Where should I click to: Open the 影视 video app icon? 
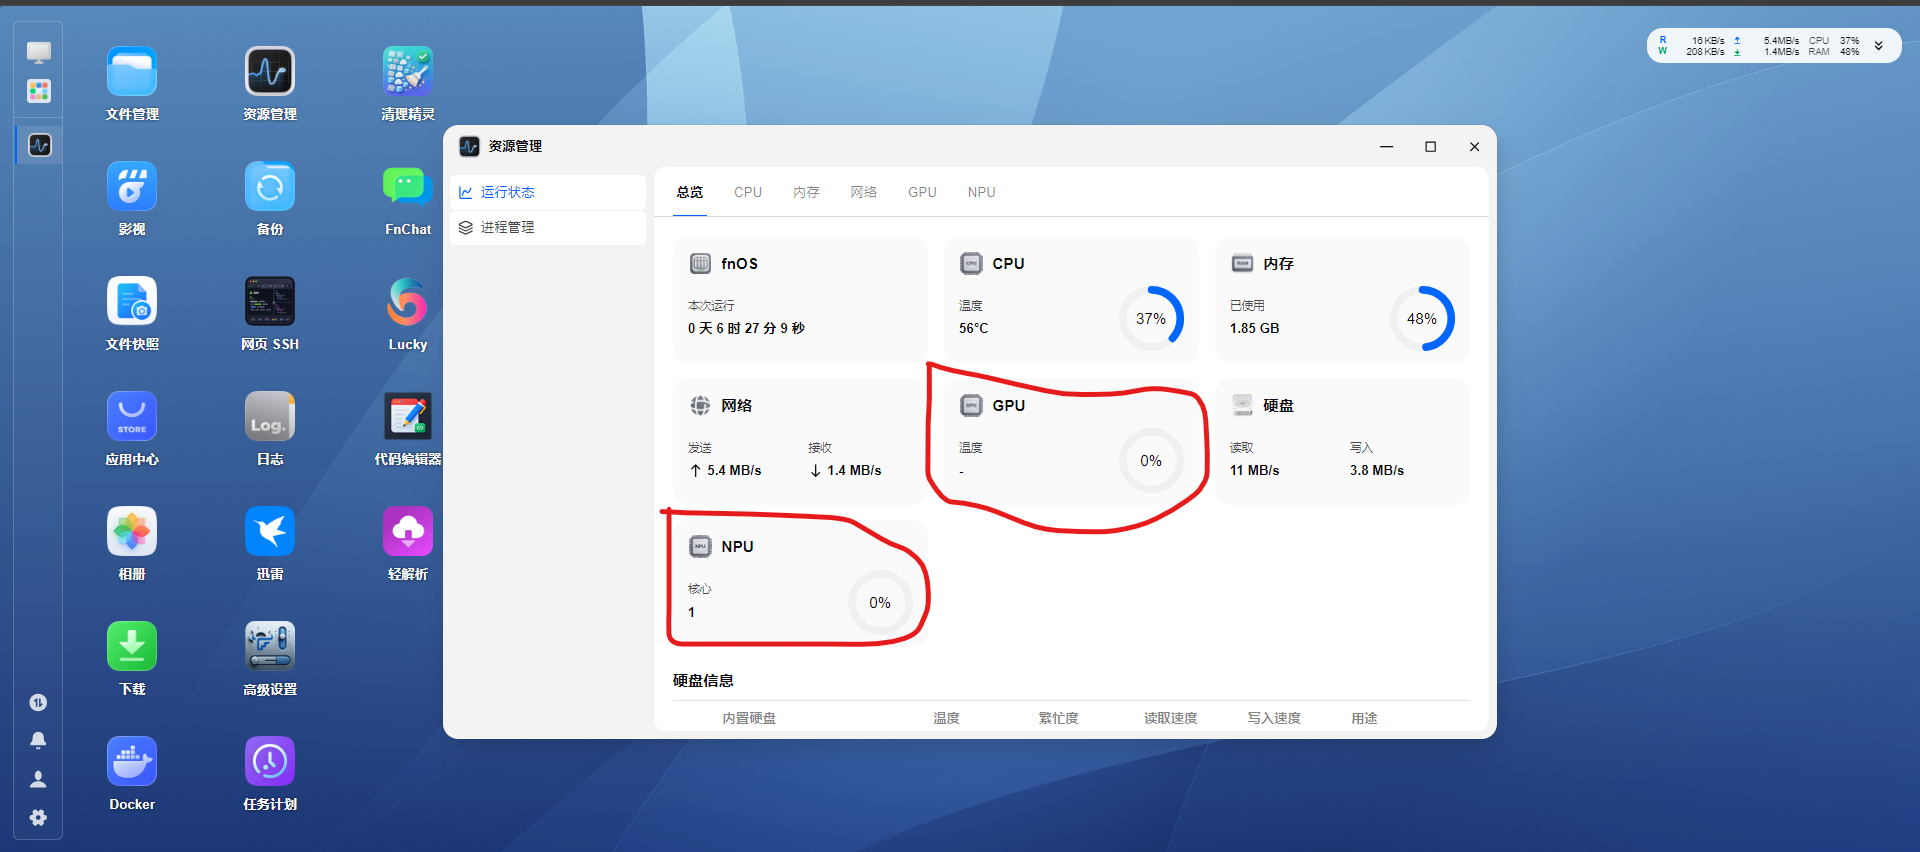pos(132,187)
